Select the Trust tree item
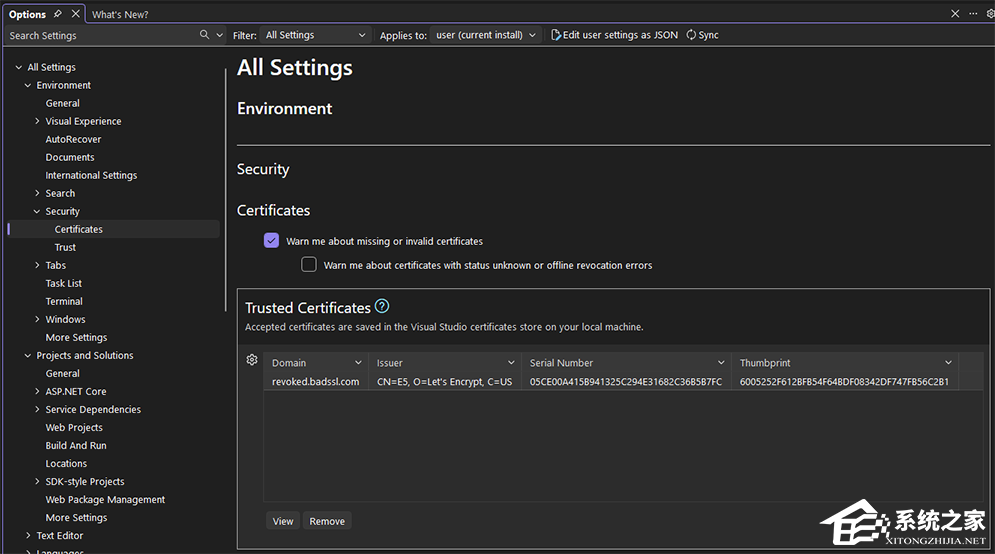 [65, 247]
